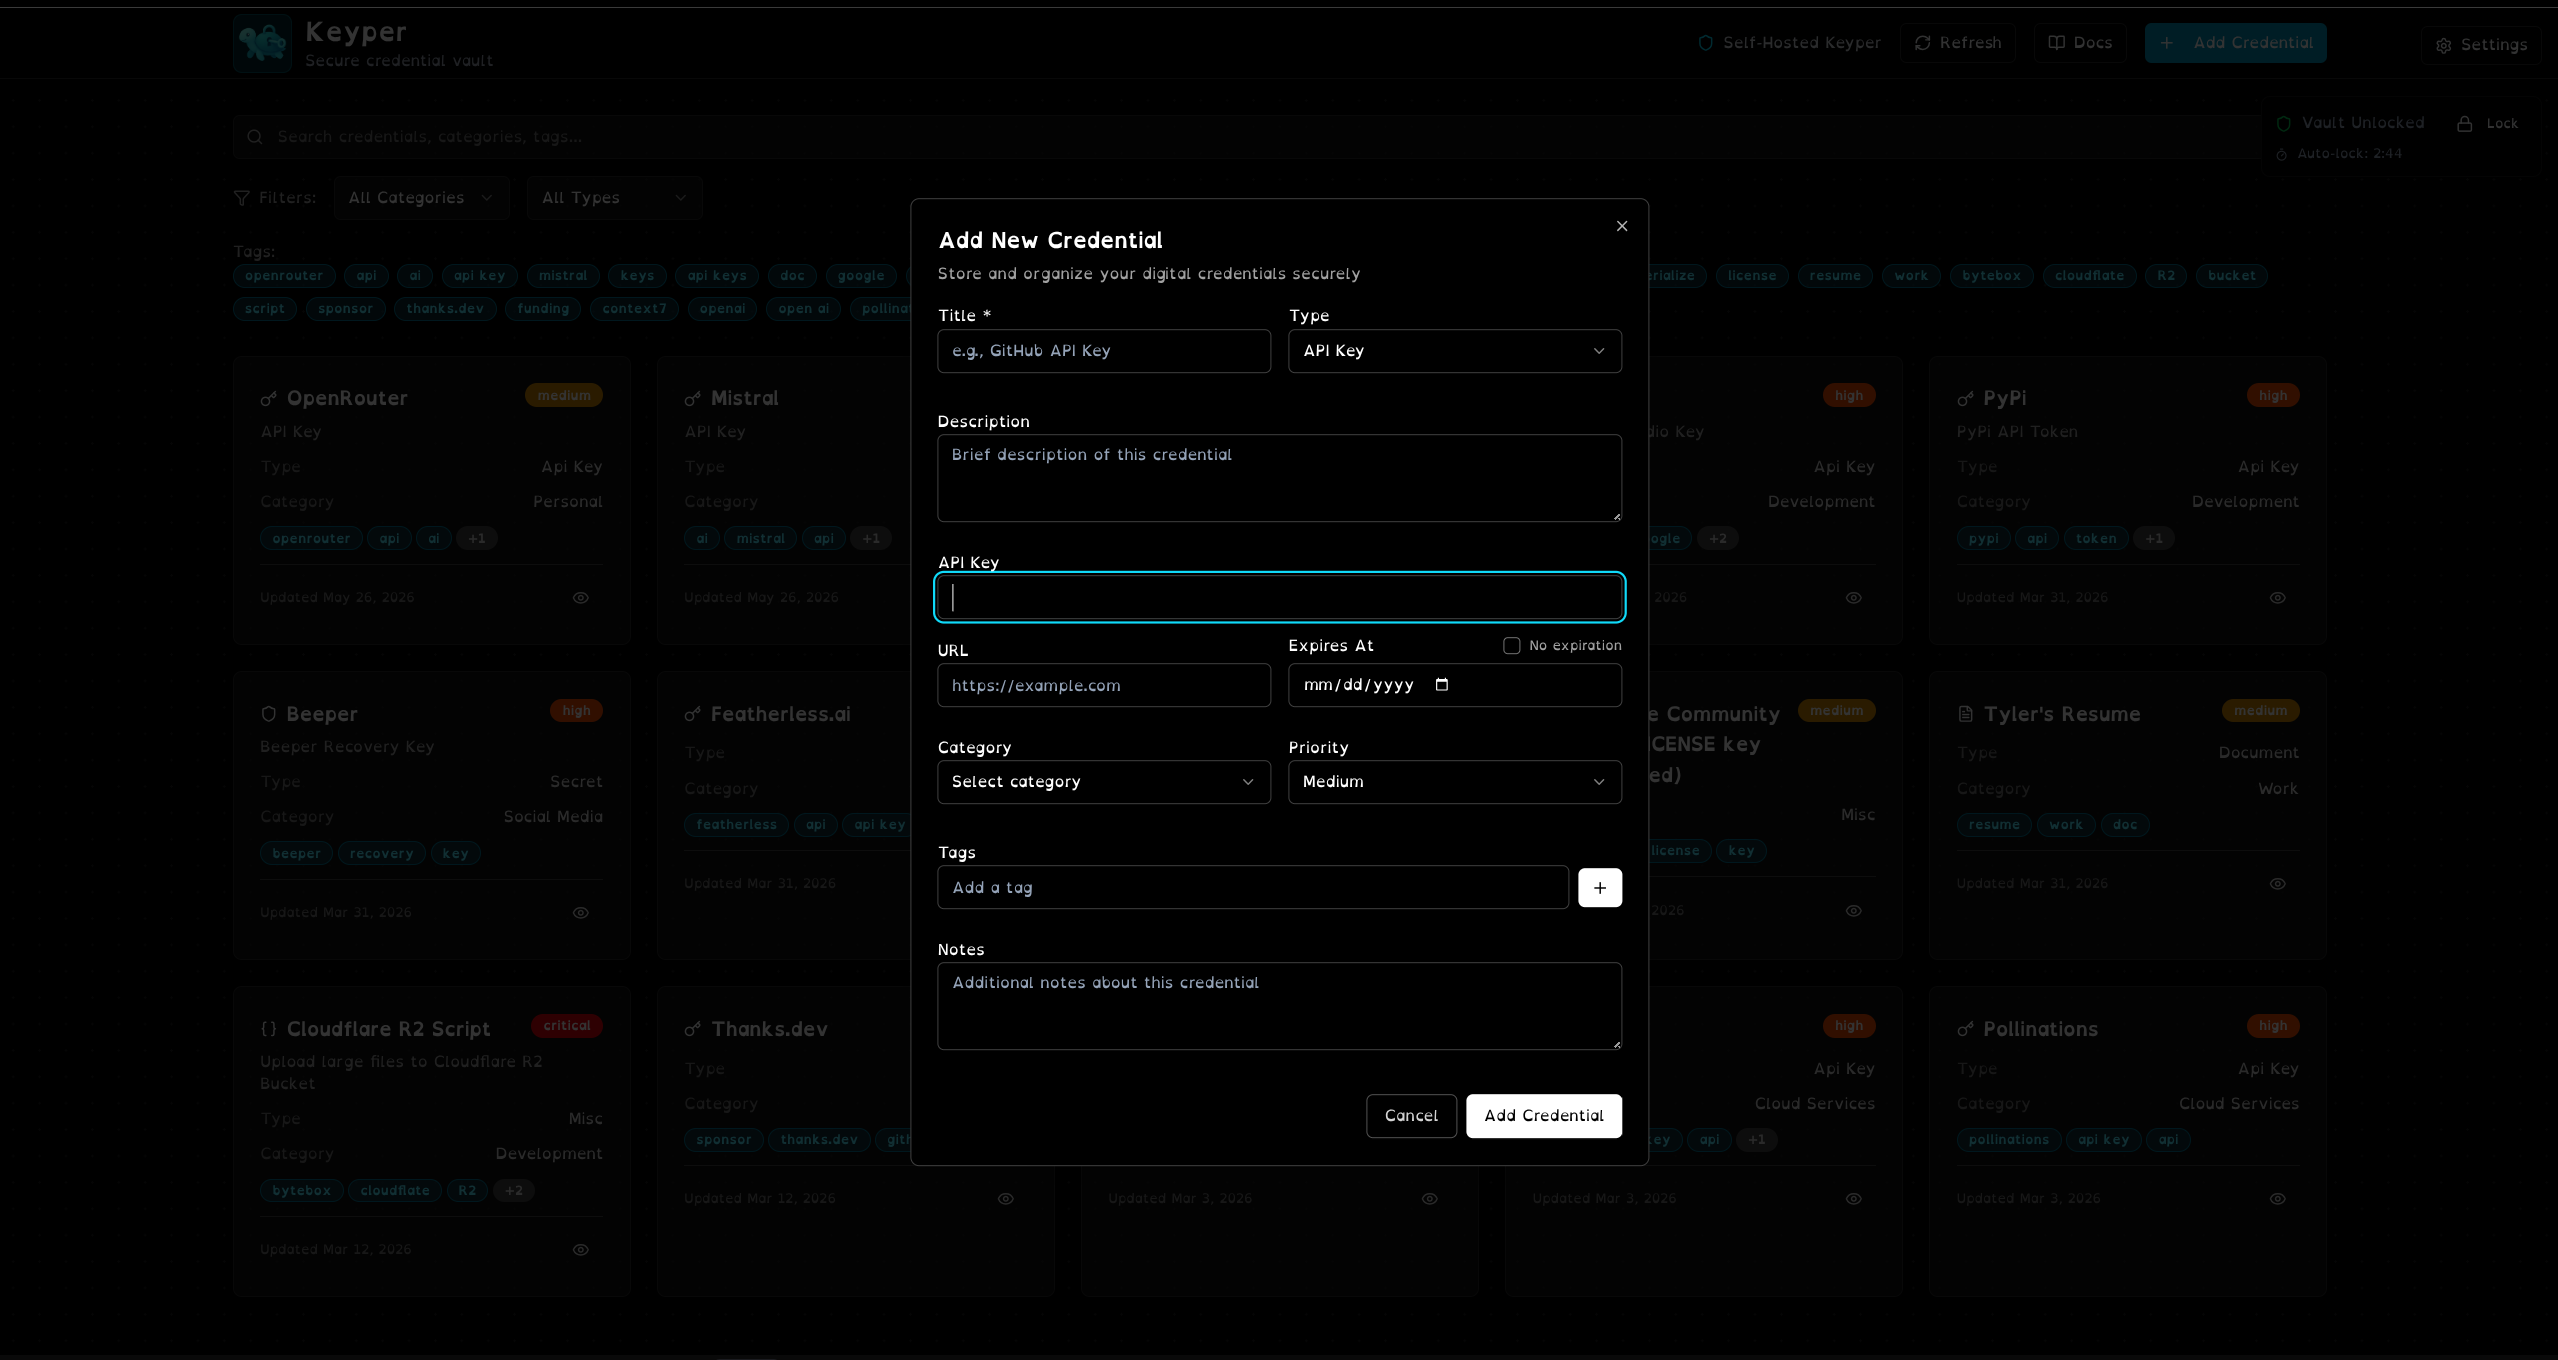Click the shield icon beside Beeper
Viewport: 2558px width, 1360px height.
pos(268,714)
